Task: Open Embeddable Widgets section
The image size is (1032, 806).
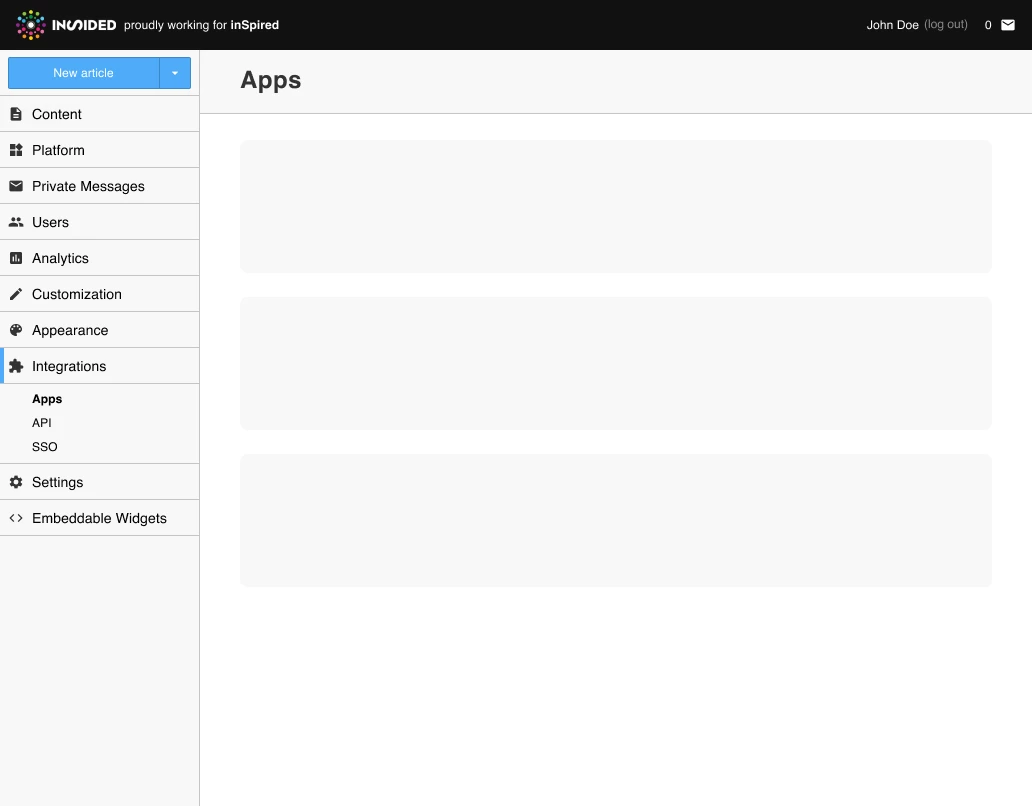Action: (x=99, y=518)
